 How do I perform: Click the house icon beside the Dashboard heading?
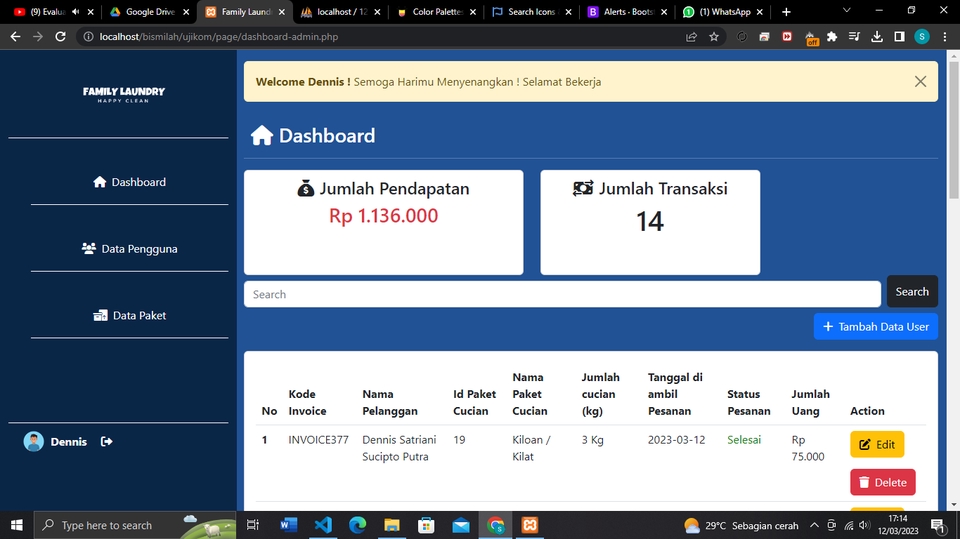(x=262, y=135)
